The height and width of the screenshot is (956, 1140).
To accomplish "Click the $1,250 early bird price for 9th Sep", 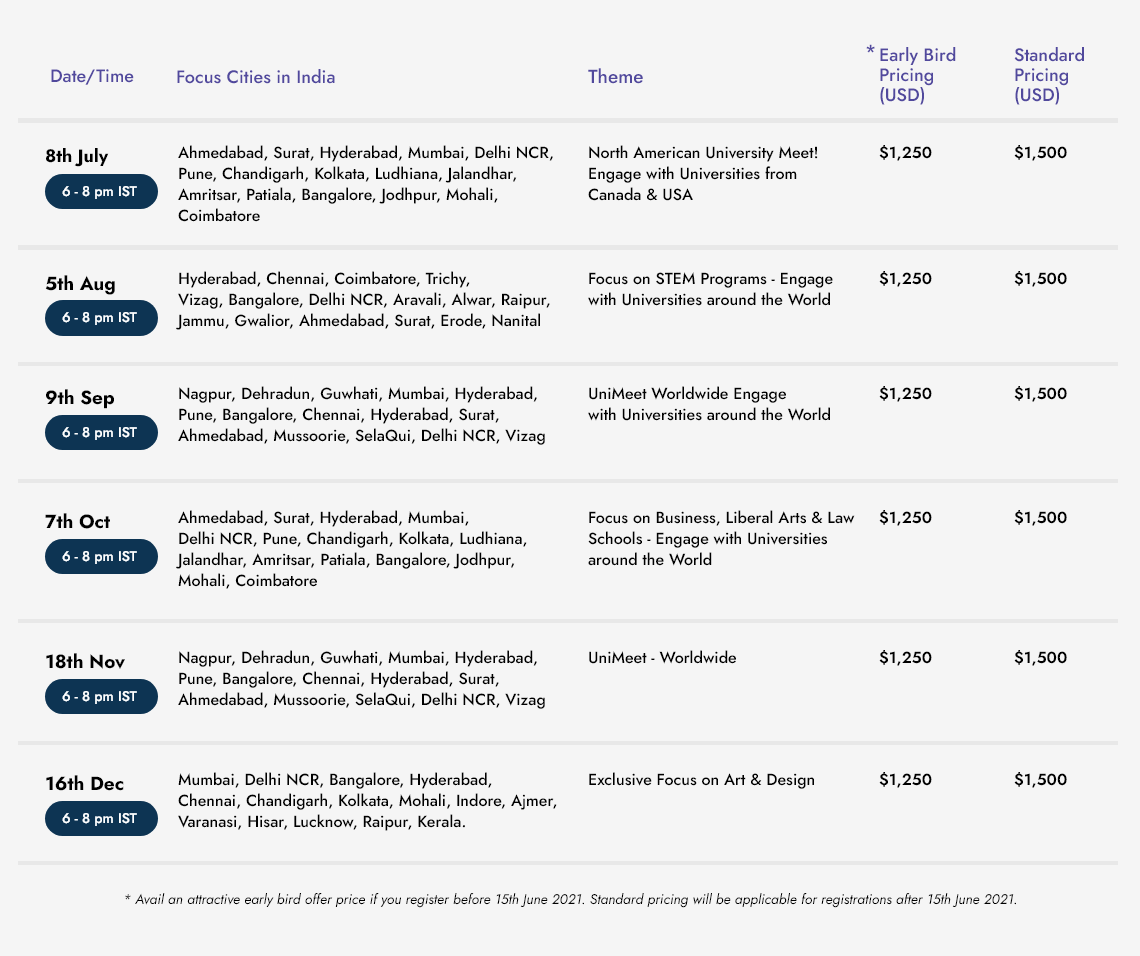I will coord(905,394).
